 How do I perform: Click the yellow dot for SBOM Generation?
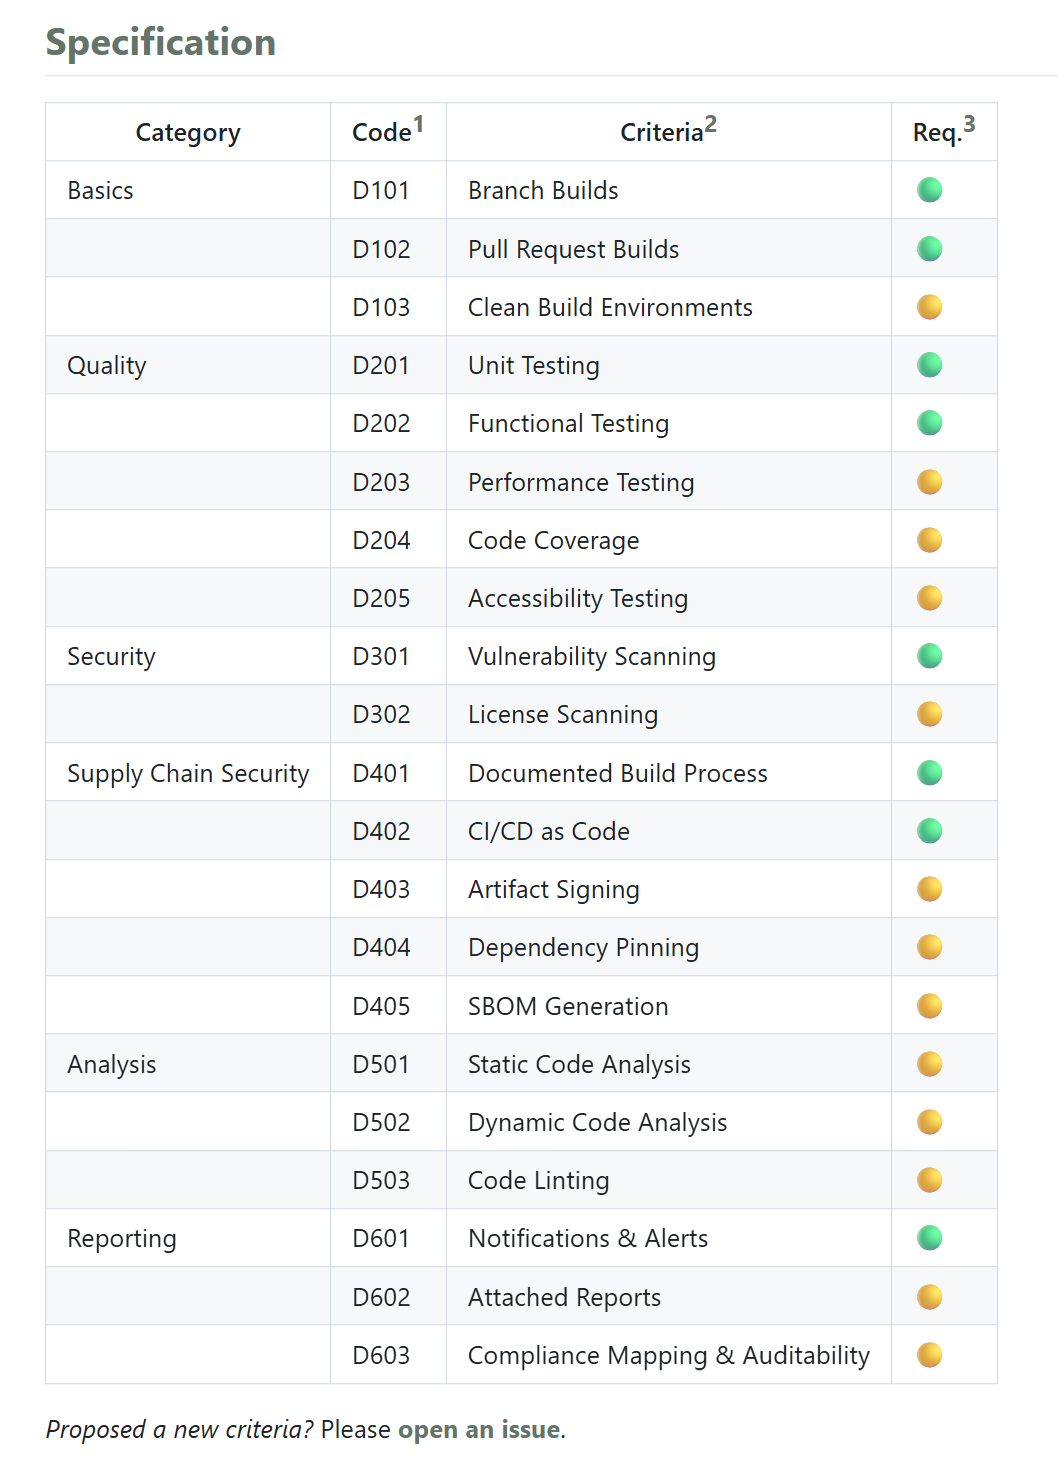929,1006
